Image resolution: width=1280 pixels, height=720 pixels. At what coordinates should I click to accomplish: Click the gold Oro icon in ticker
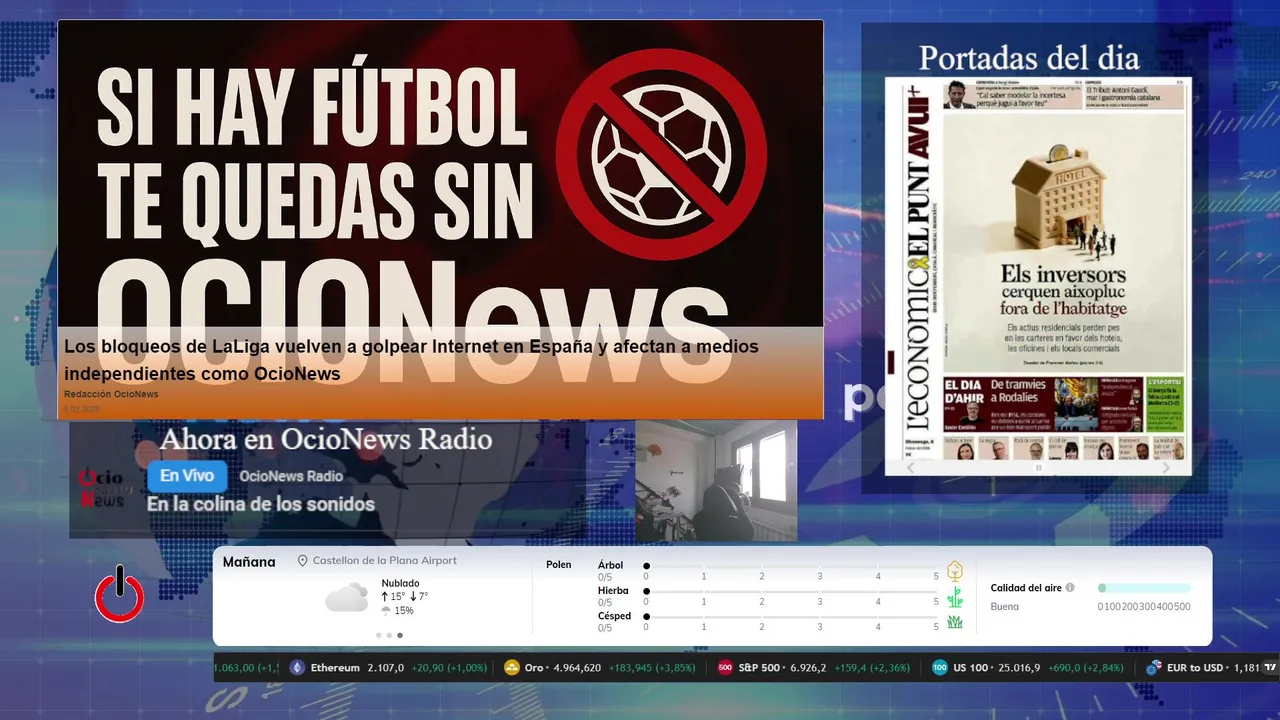[512, 668]
